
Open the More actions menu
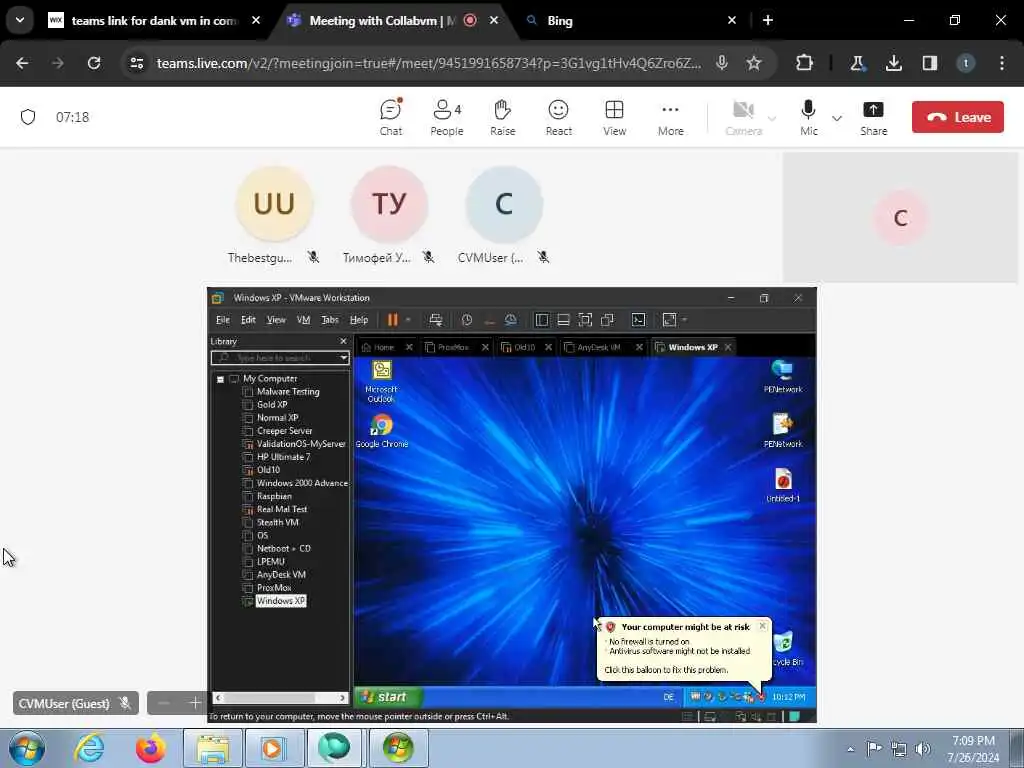coord(671,118)
